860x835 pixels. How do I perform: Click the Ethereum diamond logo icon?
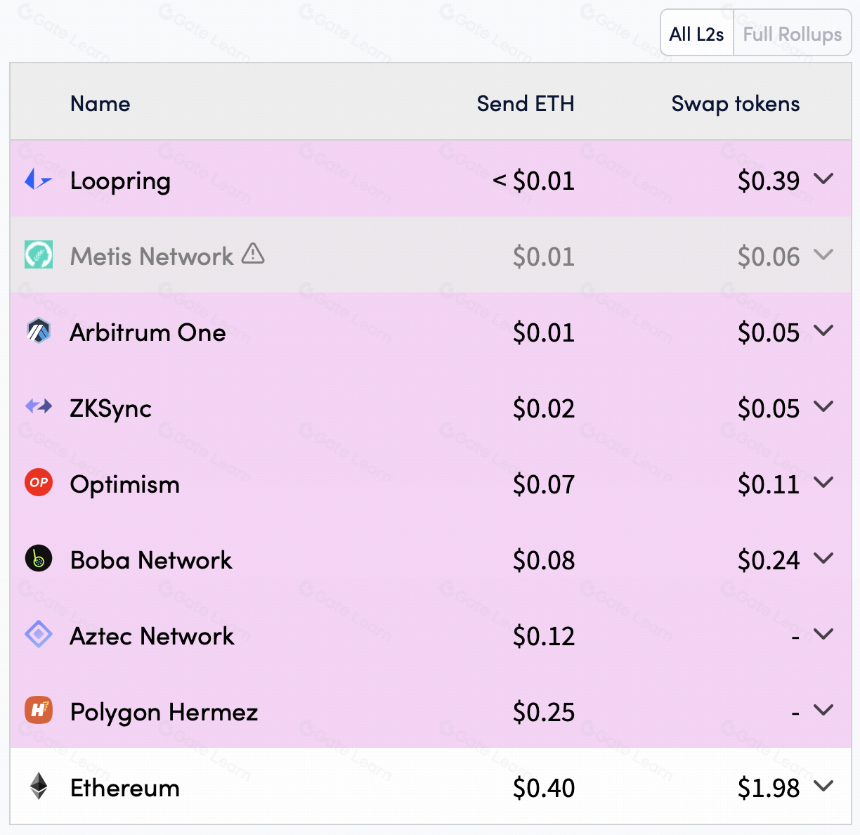click(38, 786)
